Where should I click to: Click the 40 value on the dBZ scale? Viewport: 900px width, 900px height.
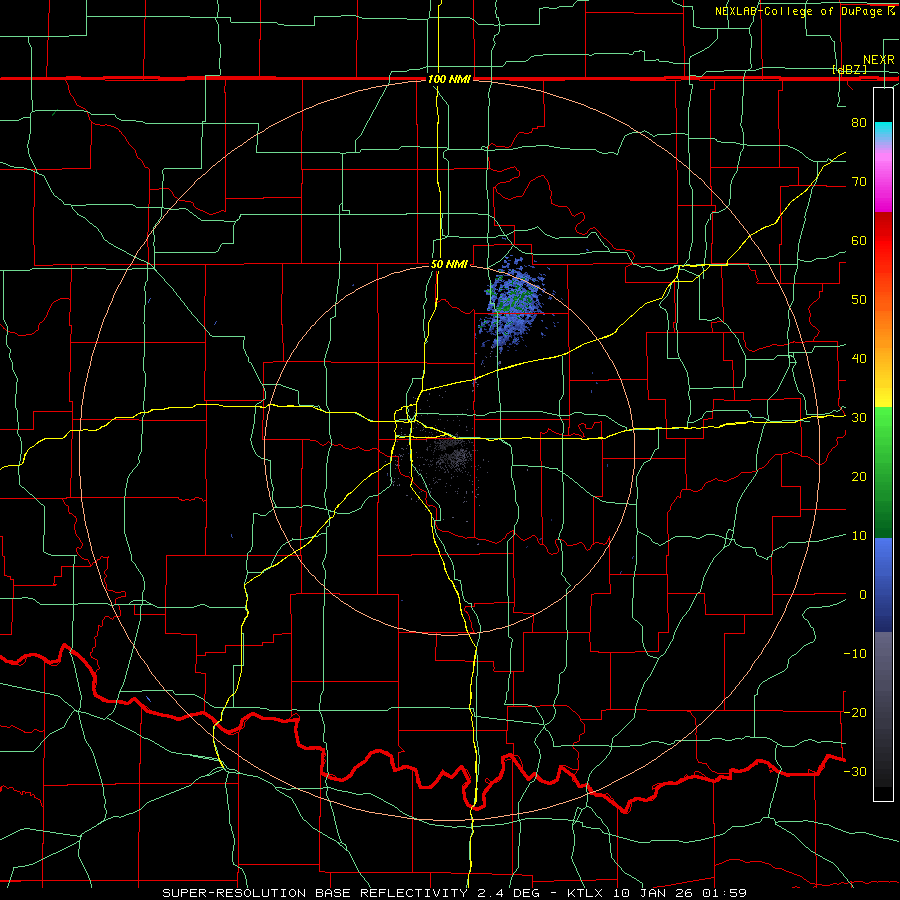[x=859, y=359]
